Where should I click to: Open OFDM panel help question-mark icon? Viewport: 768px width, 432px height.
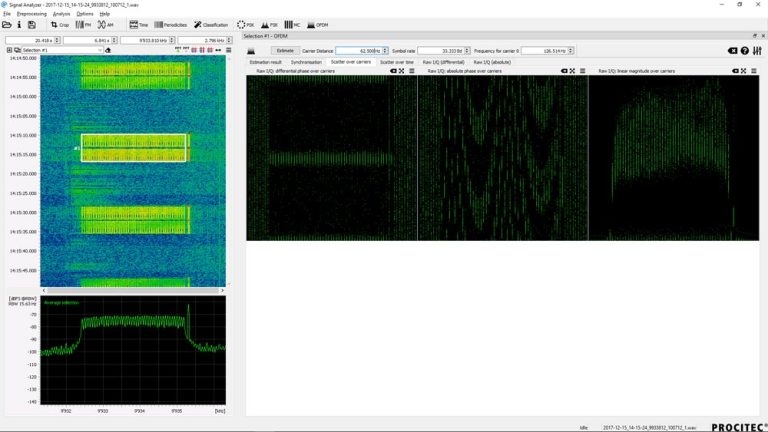745,50
